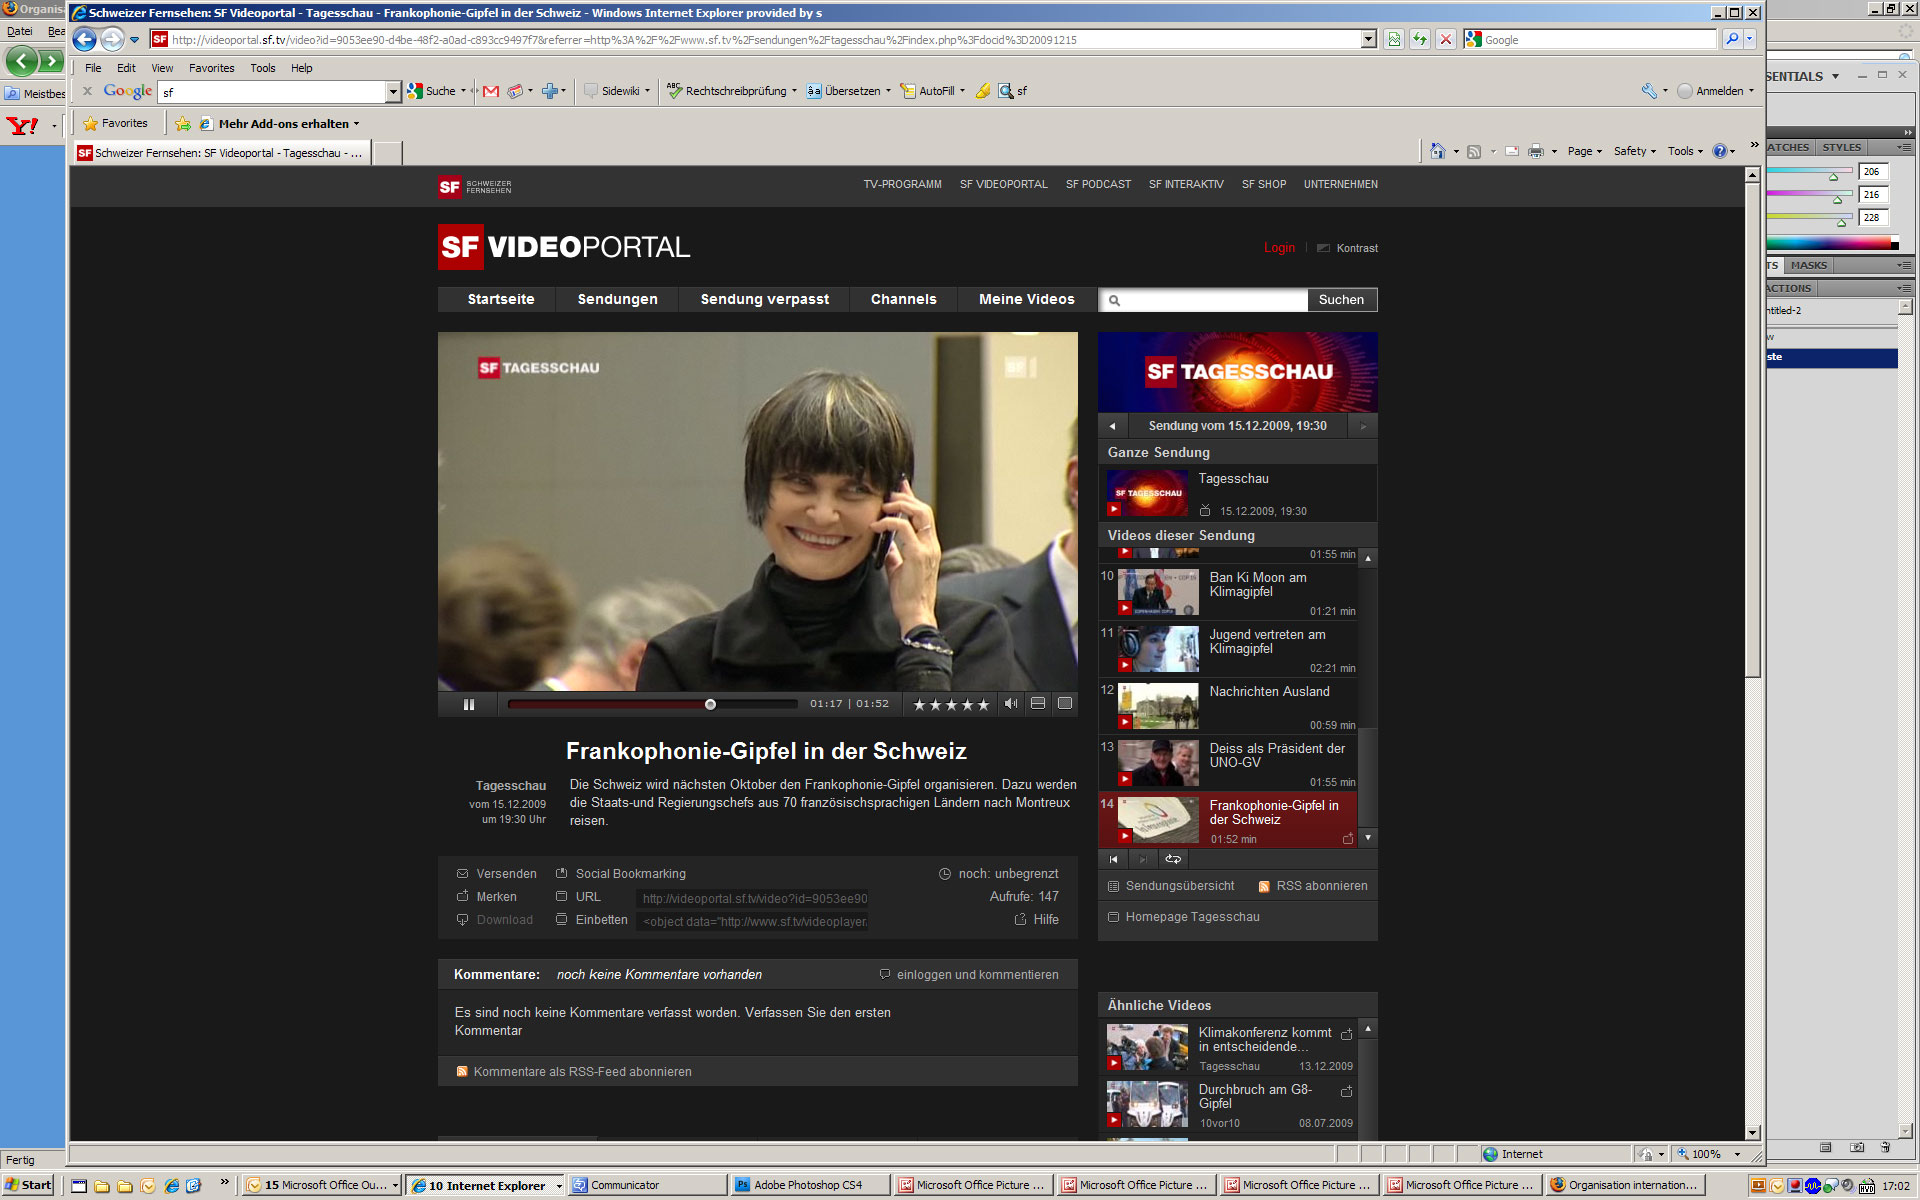Open RSS abonnieren link
This screenshot has width=1920, height=1200.
click(1313, 886)
